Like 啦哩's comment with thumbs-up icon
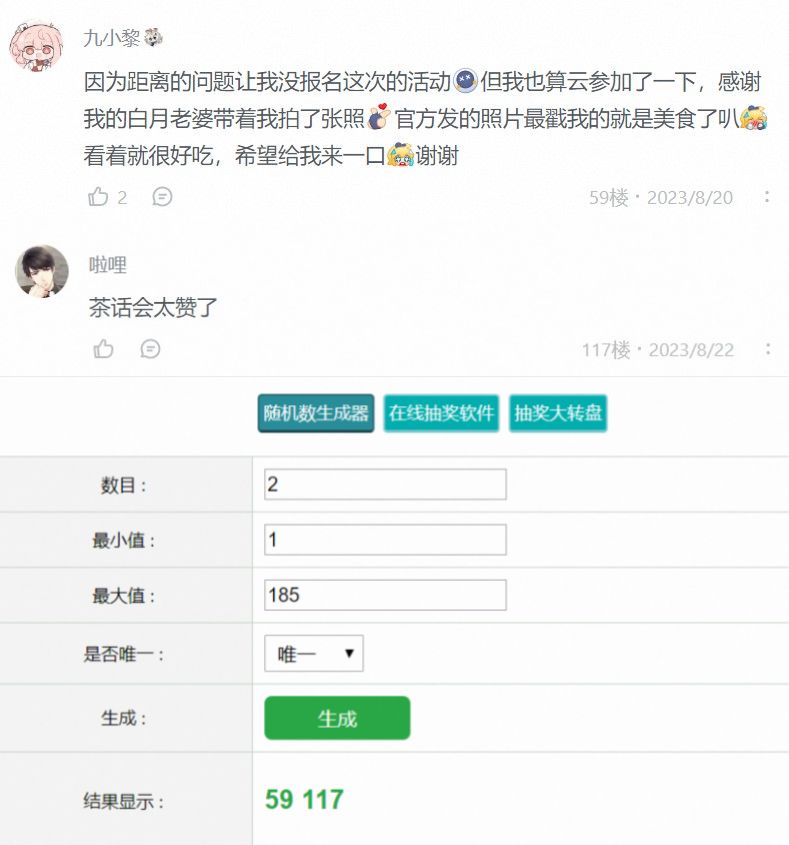This screenshot has width=789, height=845. [103, 349]
